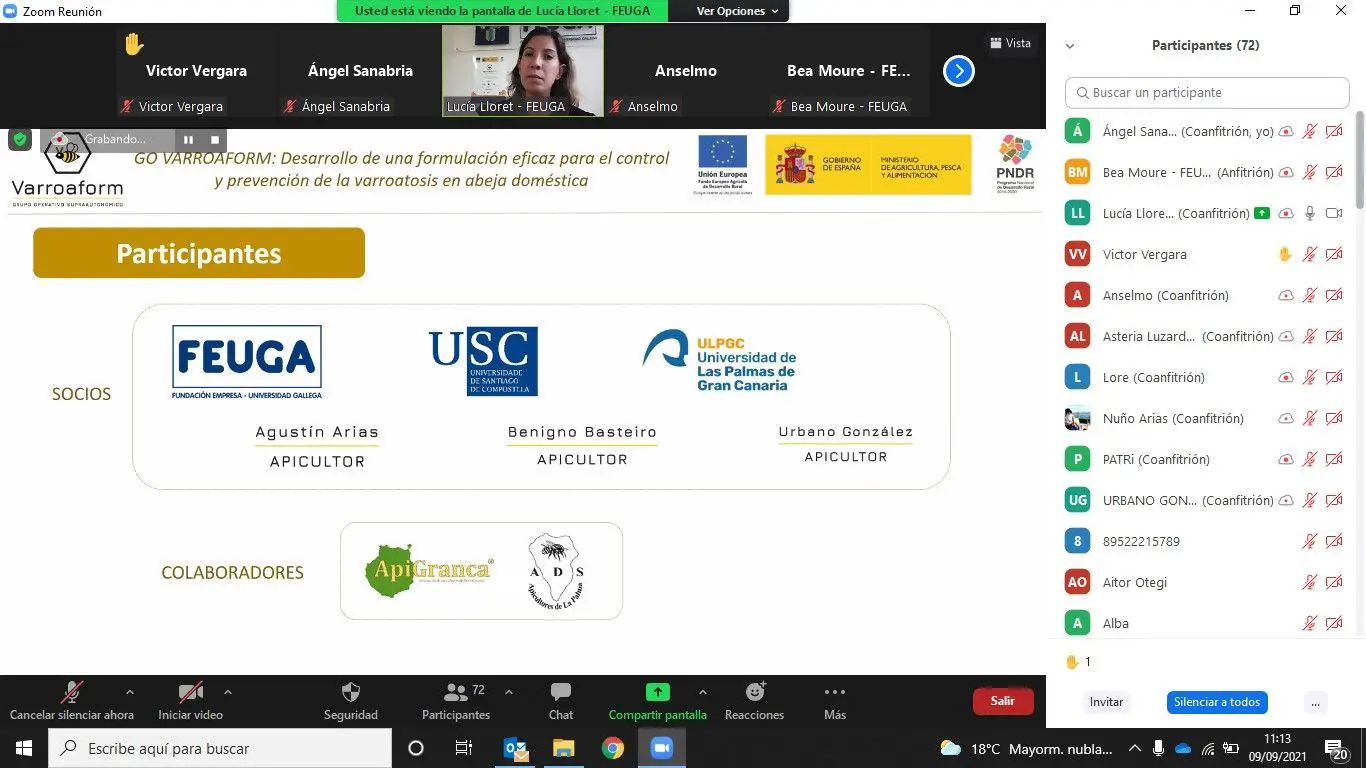Toggle camera with Iniciar video
The height and width of the screenshot is (768, 1366).
tap(190, 693)
